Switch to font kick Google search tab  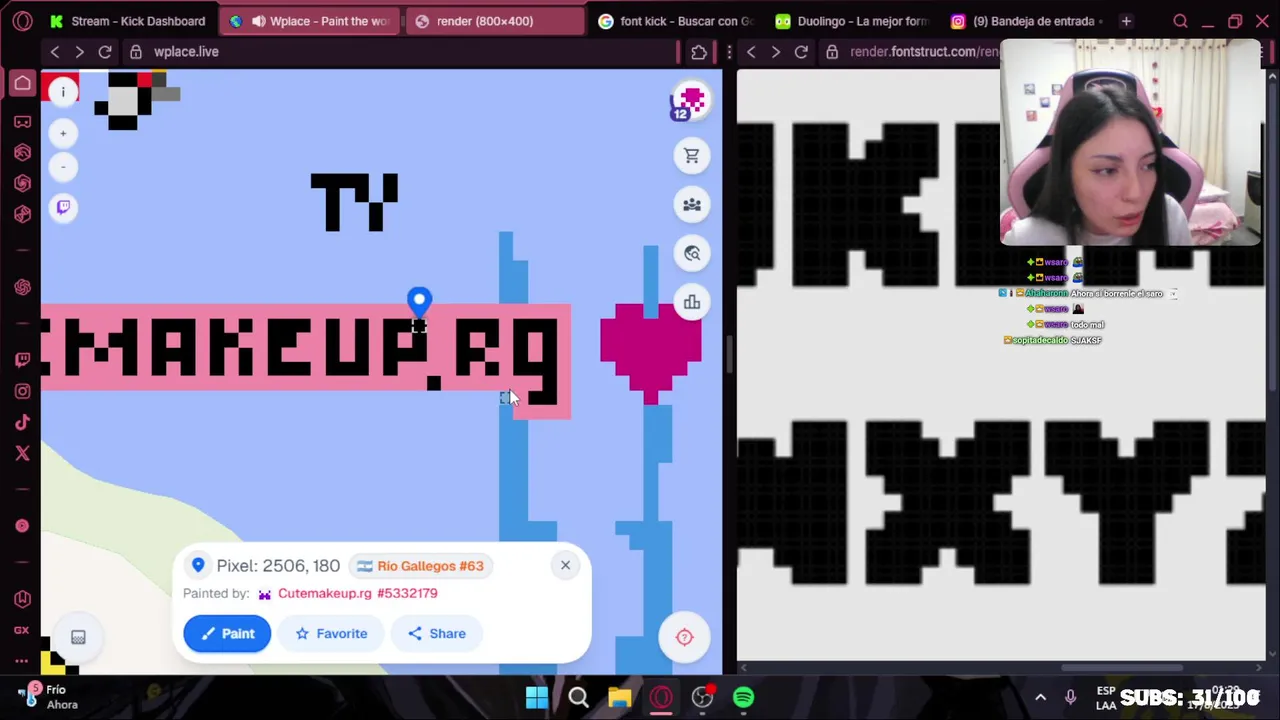pos(676,21)
